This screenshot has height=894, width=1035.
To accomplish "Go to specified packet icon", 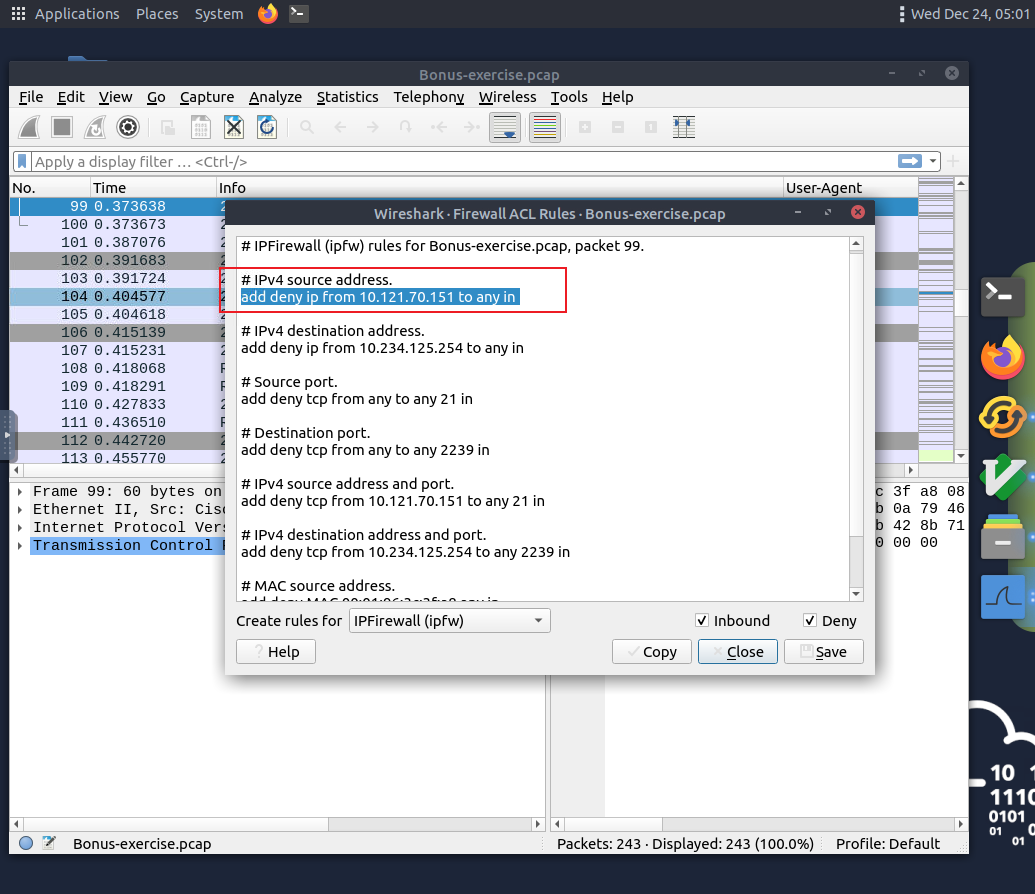I will point(406,127).
